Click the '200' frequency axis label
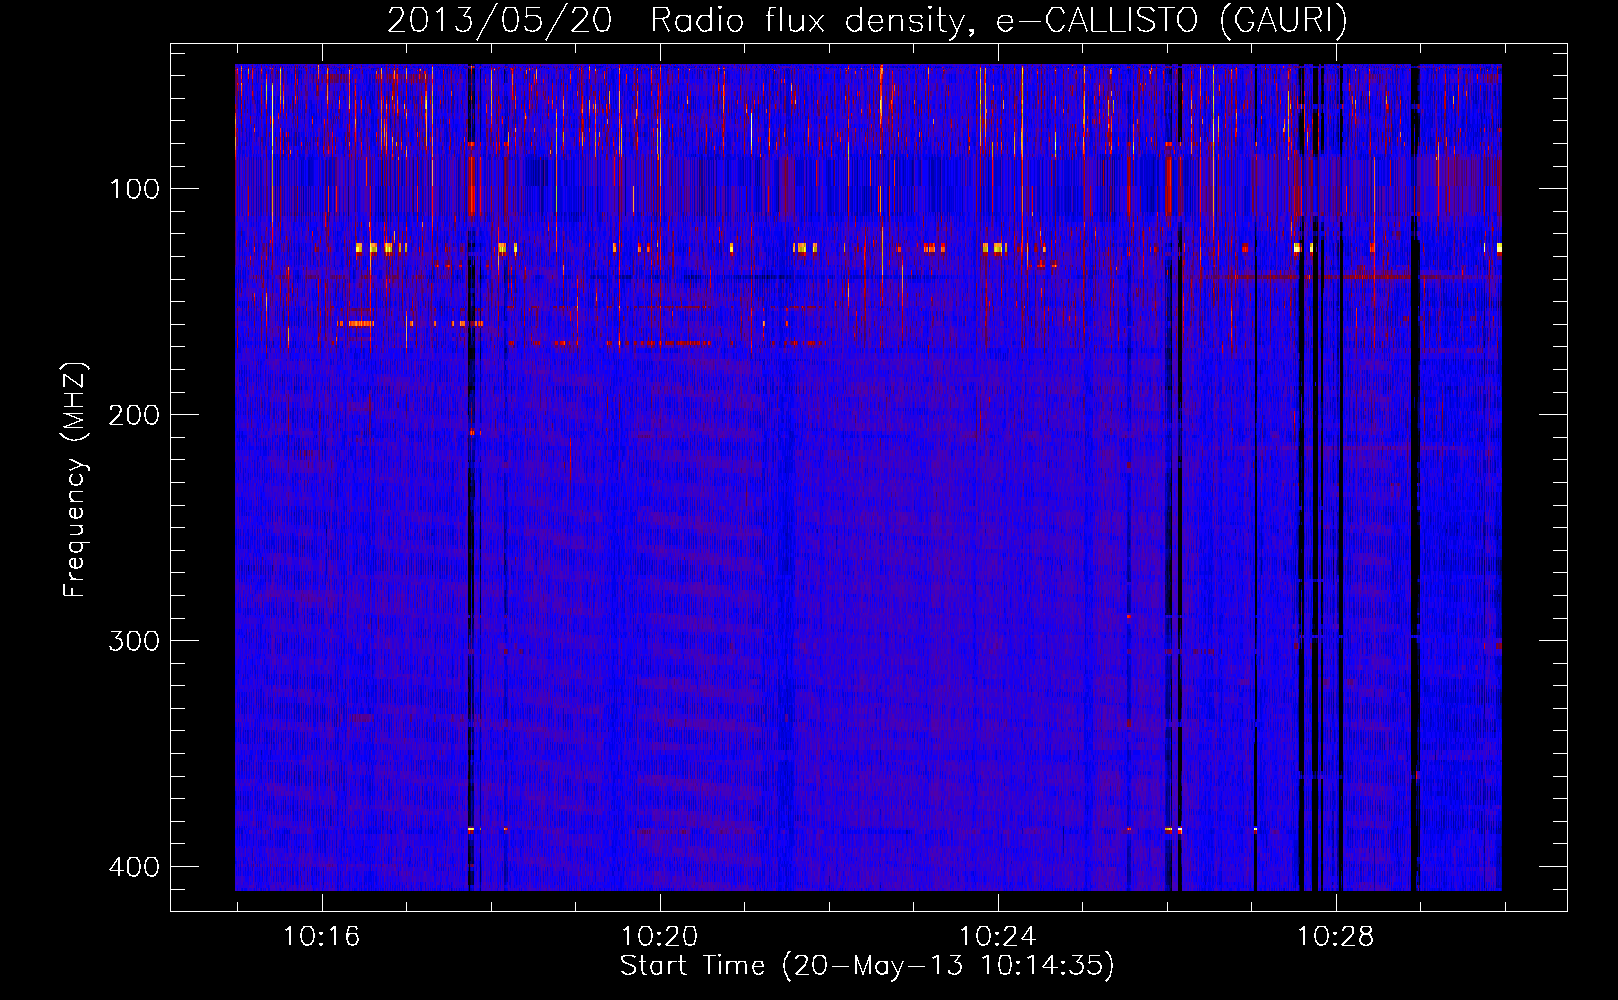Image resolution: width=1618 pixels, height=1000 pixels. point(134,415)
